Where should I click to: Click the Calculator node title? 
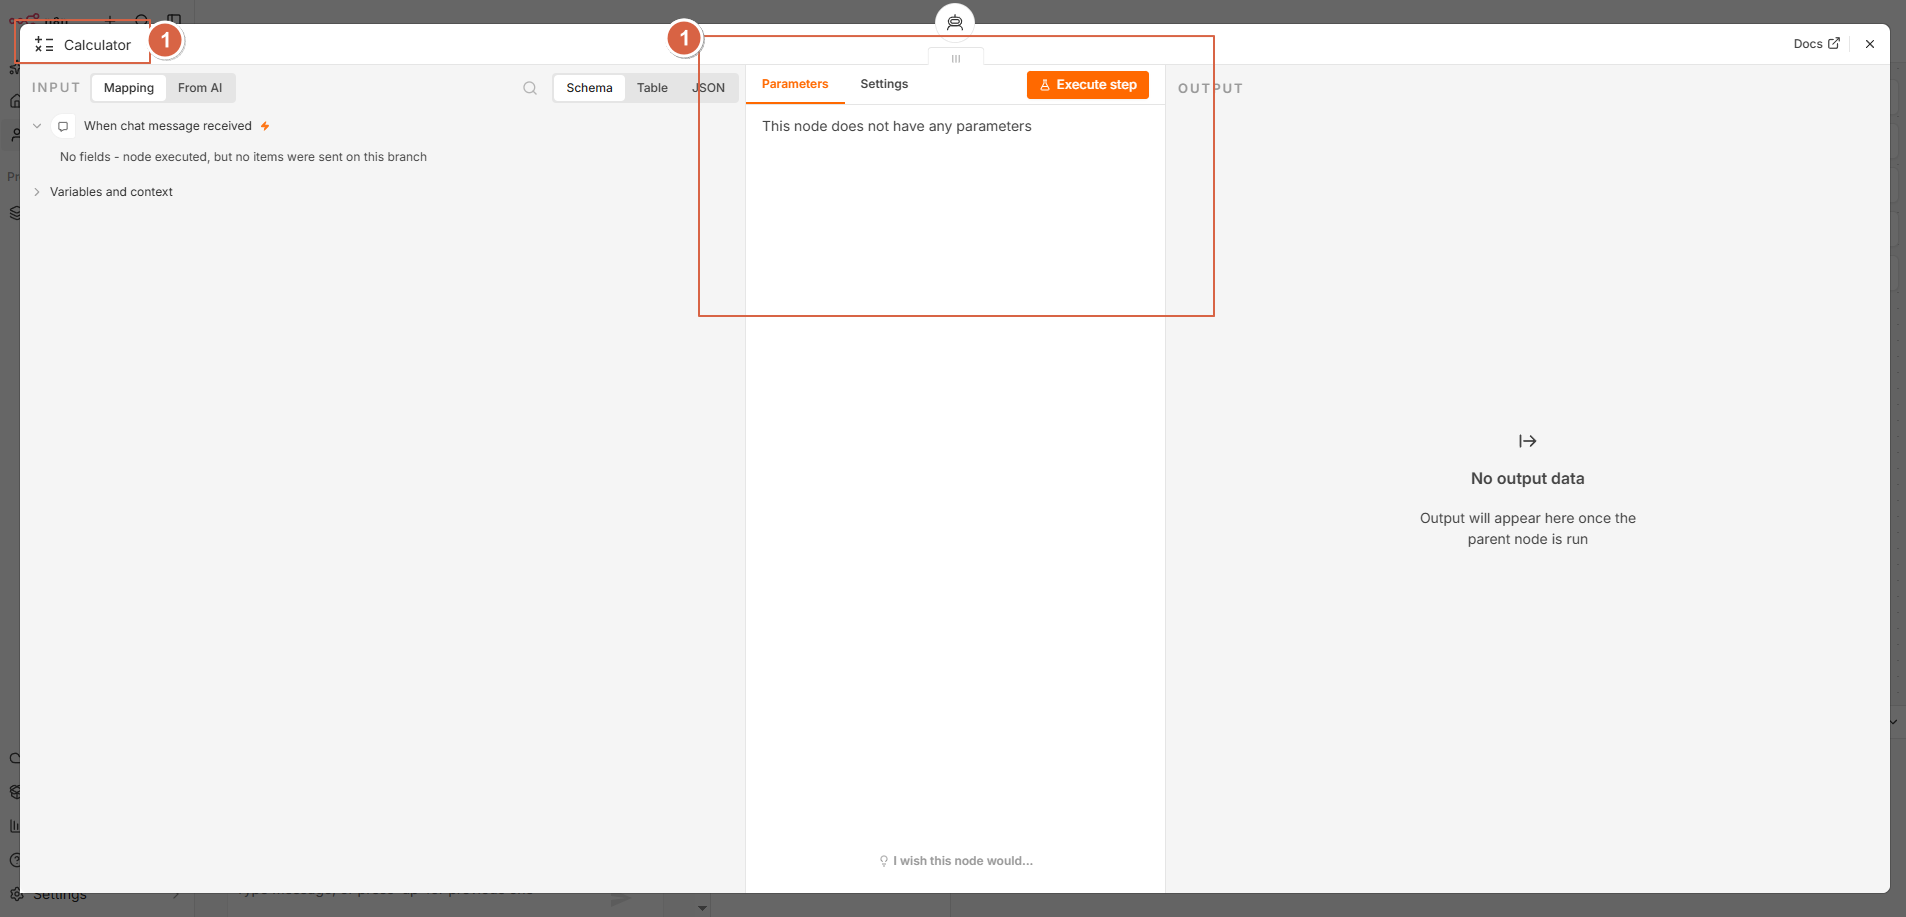click(x=97, y=45)
